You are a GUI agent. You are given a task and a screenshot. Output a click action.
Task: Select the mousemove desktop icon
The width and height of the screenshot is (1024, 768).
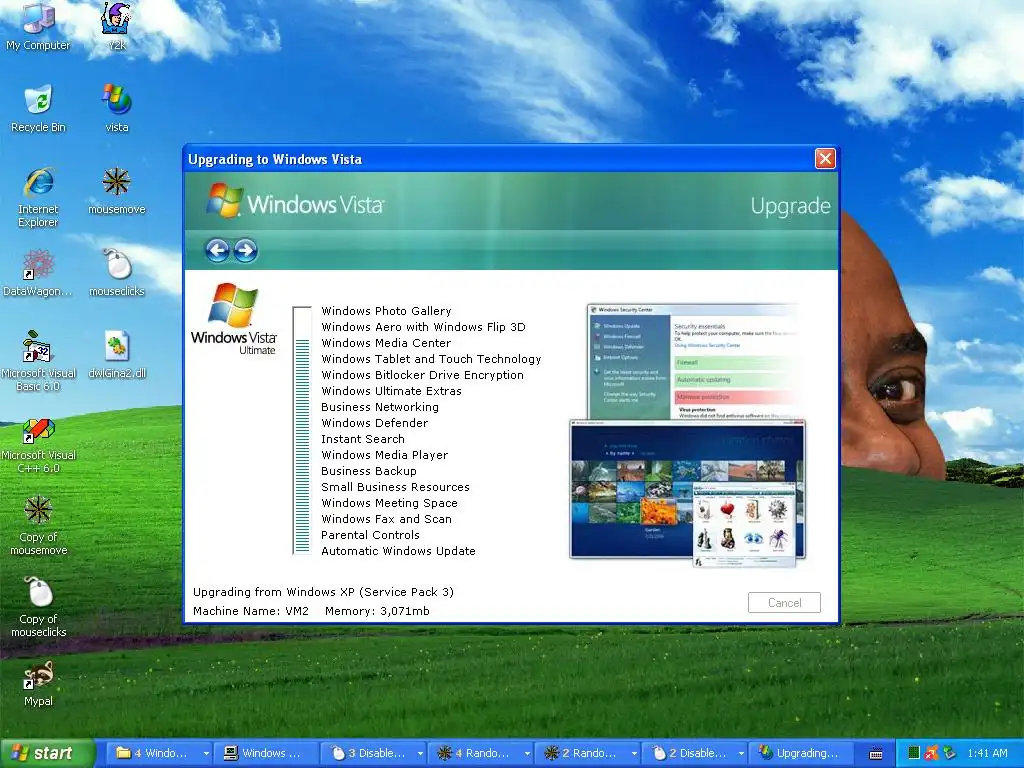[x=116, y=190]
